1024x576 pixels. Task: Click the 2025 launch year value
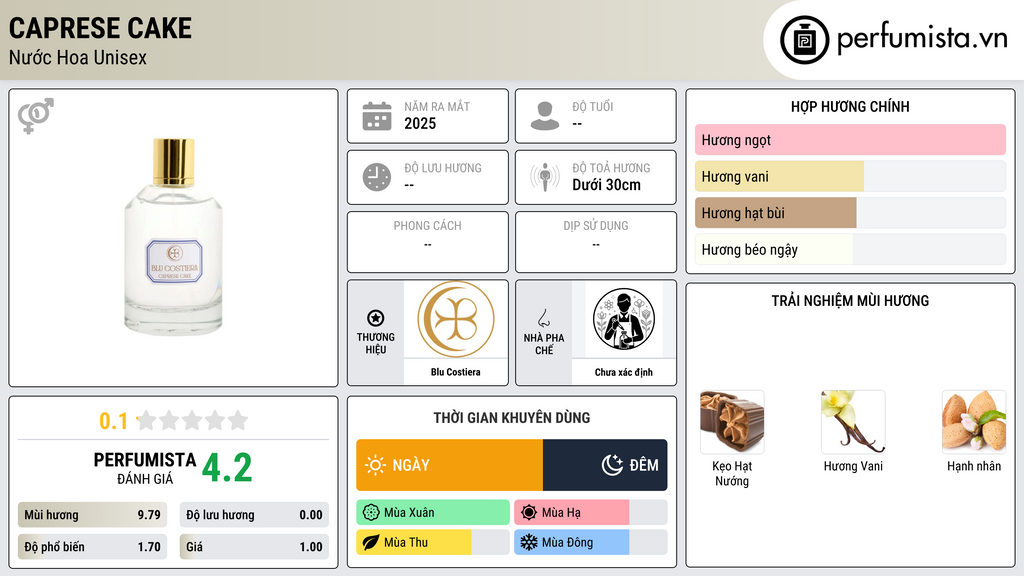420,123
